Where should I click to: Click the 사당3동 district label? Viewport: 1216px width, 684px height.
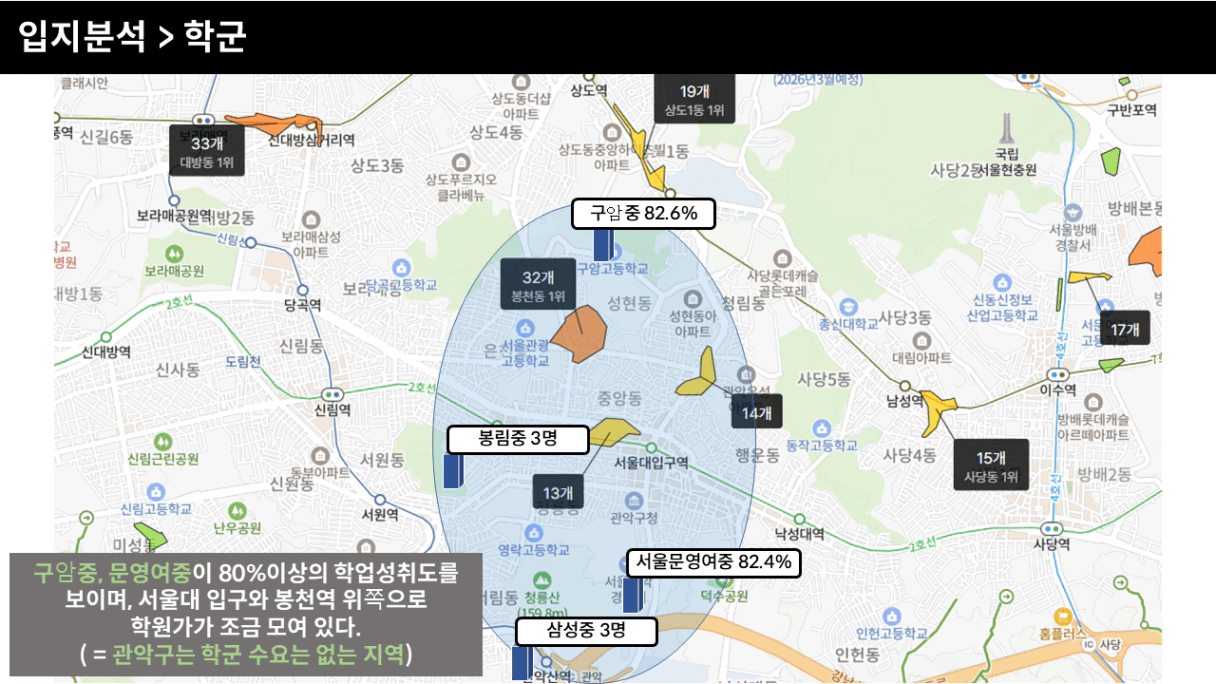pos(905,317)
